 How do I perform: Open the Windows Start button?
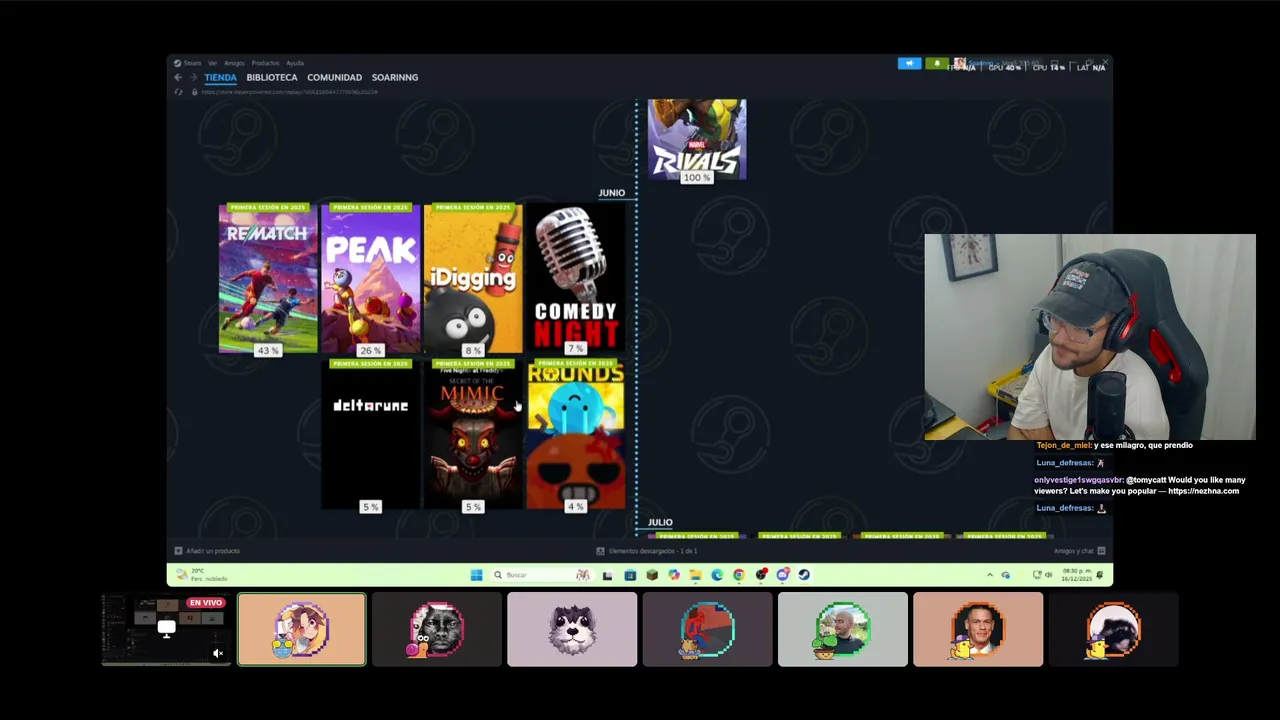click(476, 575)
